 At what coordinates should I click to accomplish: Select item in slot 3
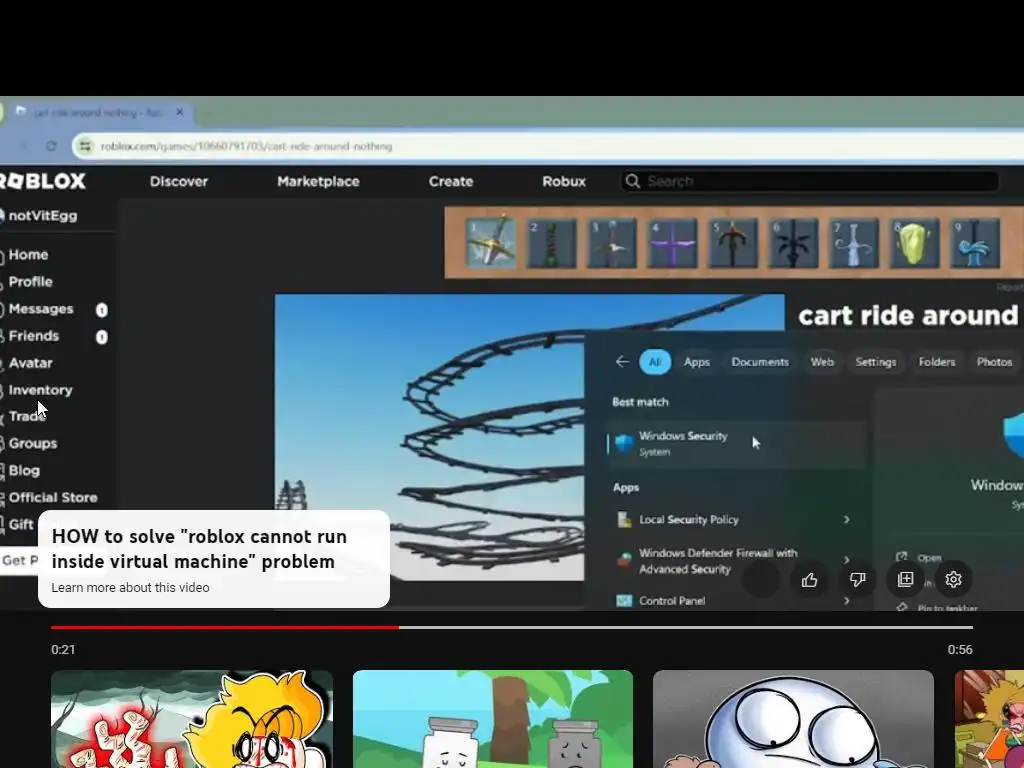(x=612, y=243)
